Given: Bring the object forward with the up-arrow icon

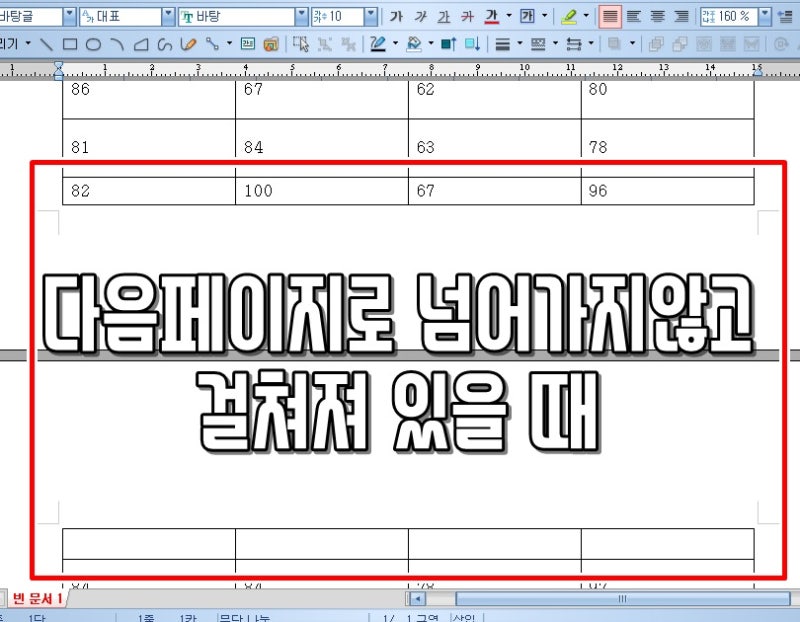Looking at the screenshot, I should tap(448, 44).
